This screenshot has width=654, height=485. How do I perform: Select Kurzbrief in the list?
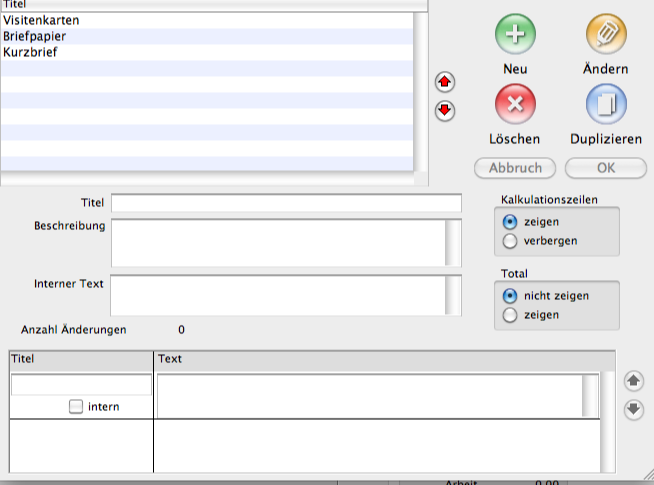pyautogui.click(x=30, y=52)
